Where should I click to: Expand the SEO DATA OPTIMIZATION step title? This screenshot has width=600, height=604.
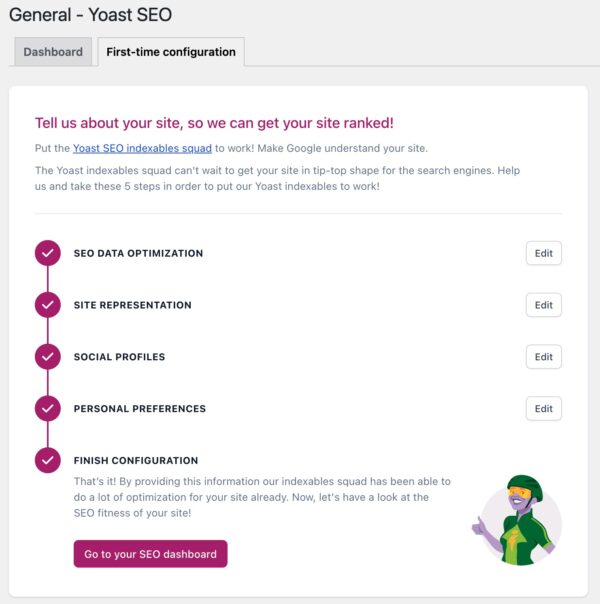pyautogui.click(x=138, y=253)
